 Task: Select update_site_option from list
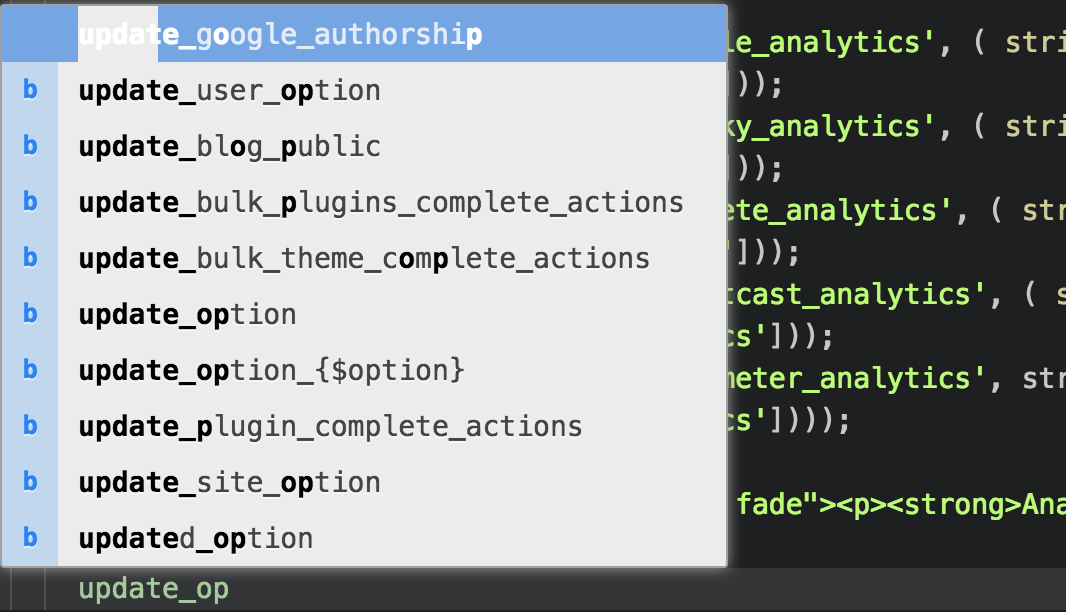click(364, 482)
